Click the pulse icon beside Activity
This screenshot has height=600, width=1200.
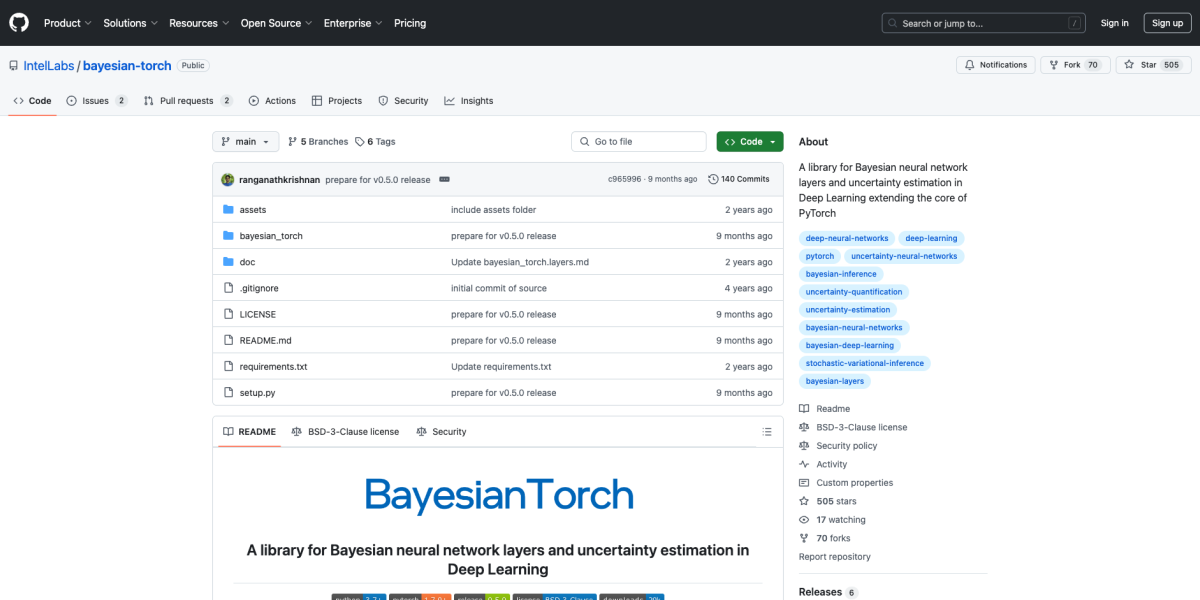(x=803, y=464)
